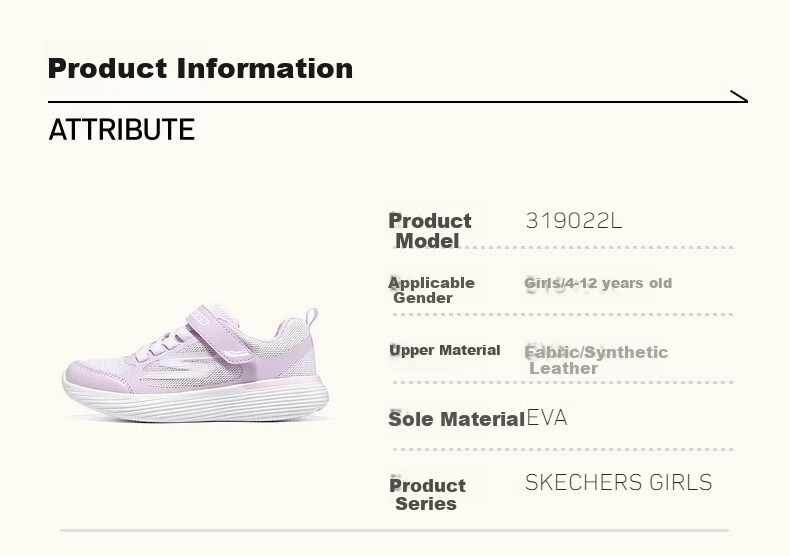Viewport: 790px width, 556px height.
Task: Select the Fabric/Synthetic Leather text
Action: (596, 360)
